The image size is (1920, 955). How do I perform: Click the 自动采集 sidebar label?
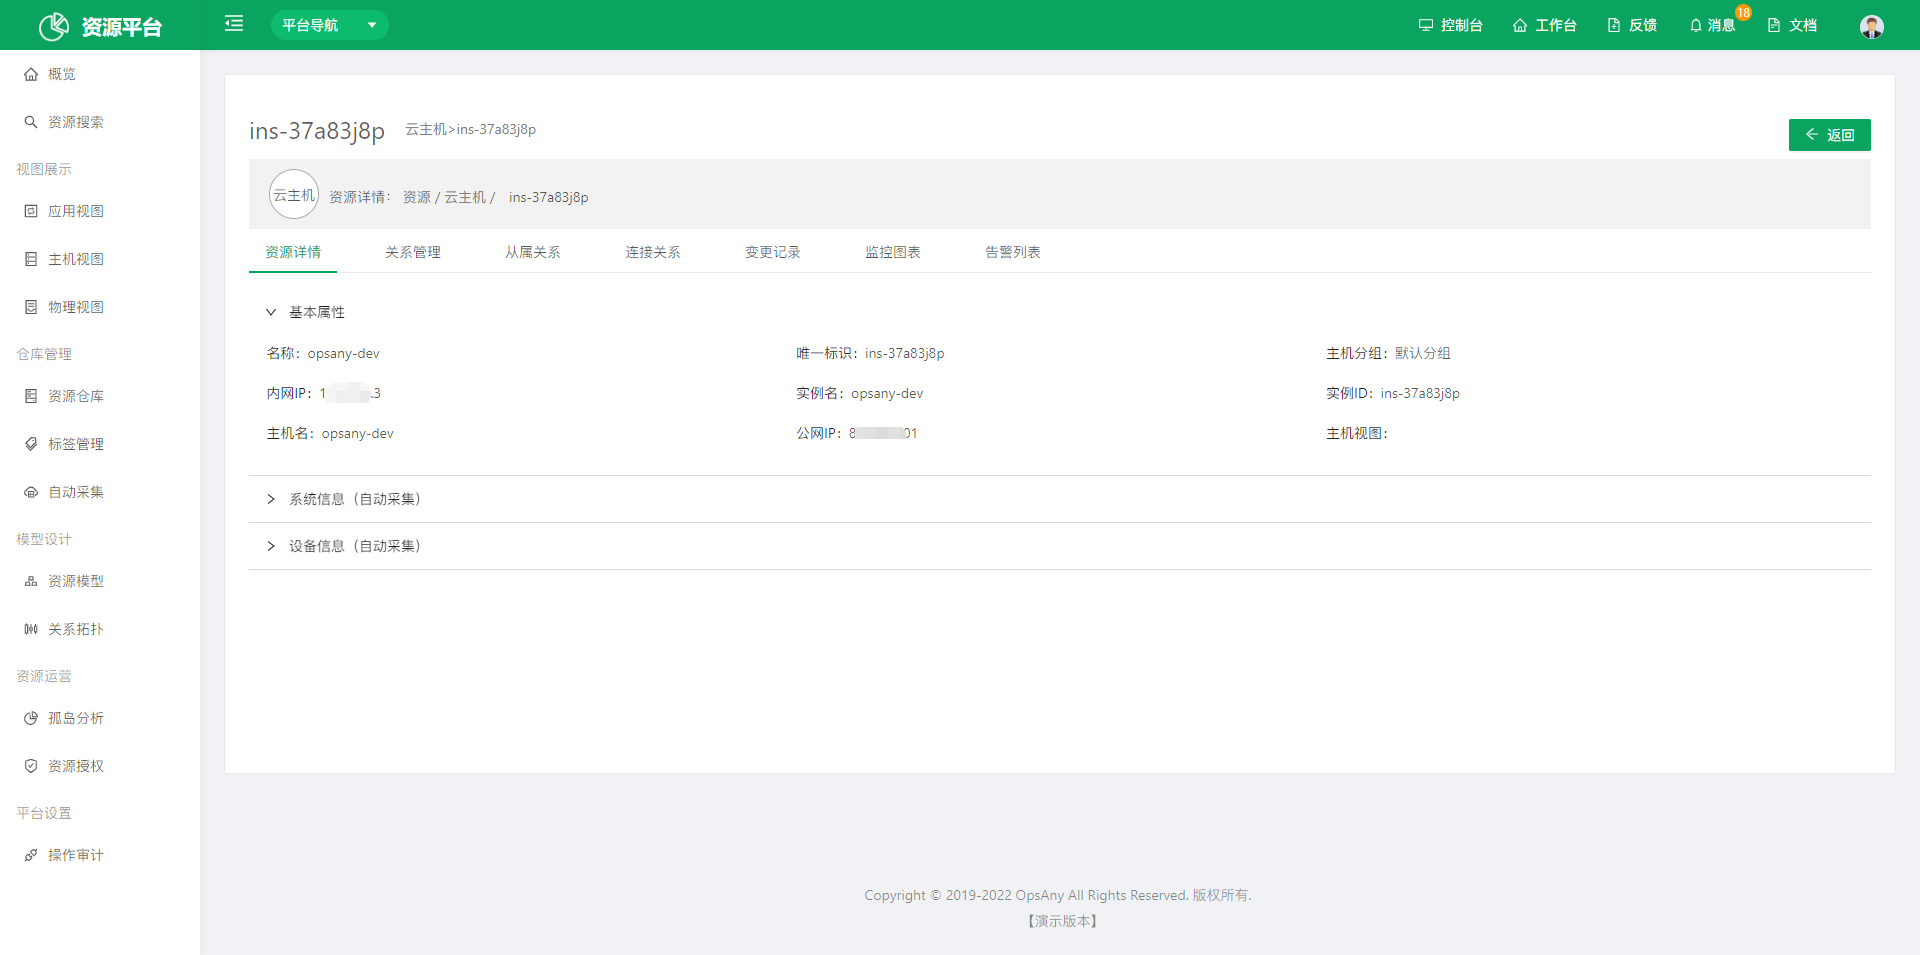coord(76,492)
